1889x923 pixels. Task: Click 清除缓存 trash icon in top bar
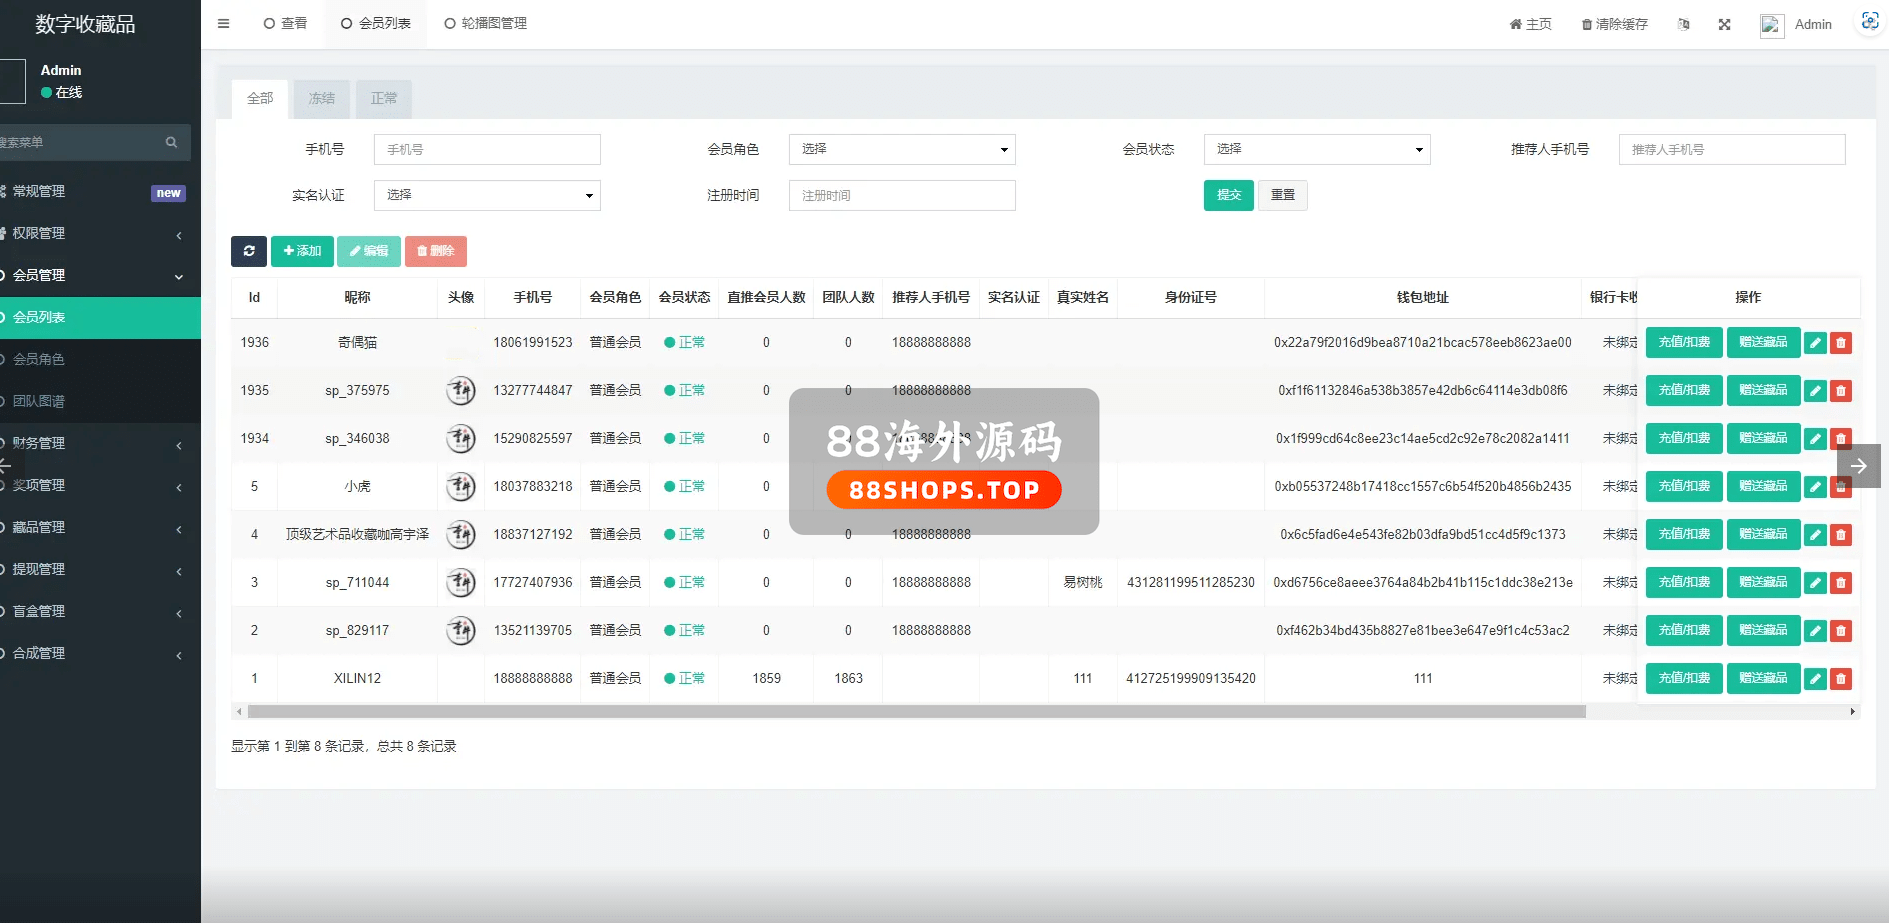click(1586, 25)
